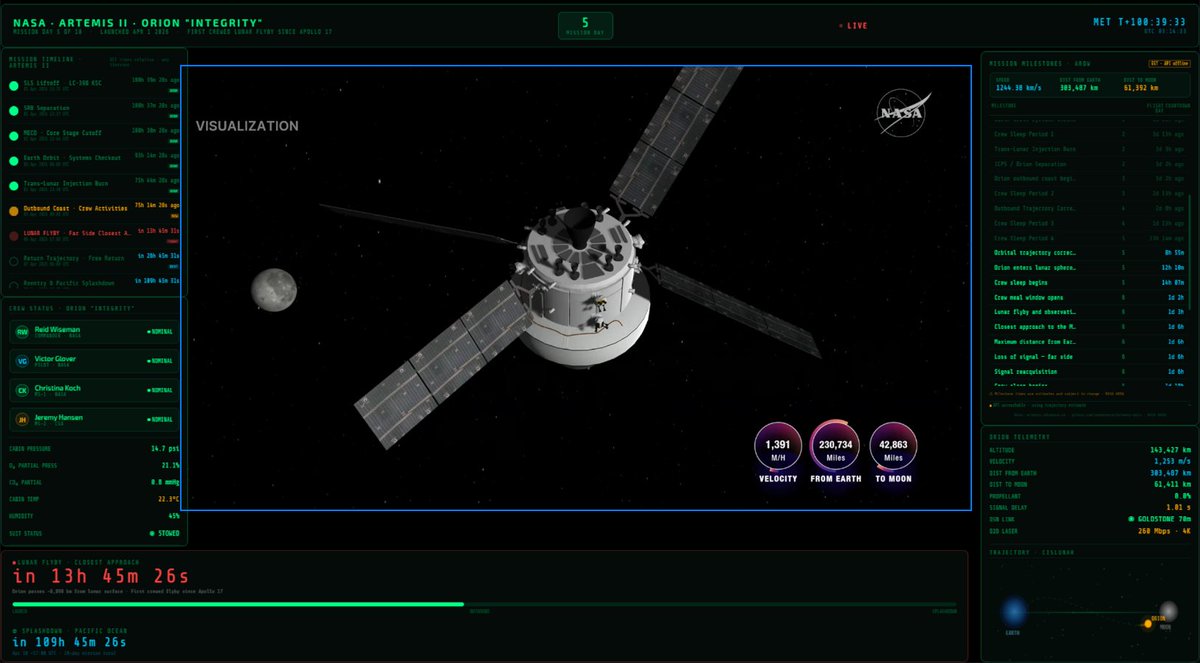Viewport: 1200px width, 663px height.
Task: Click the flyby mission progress bar
Action: (x=484, y=604)
